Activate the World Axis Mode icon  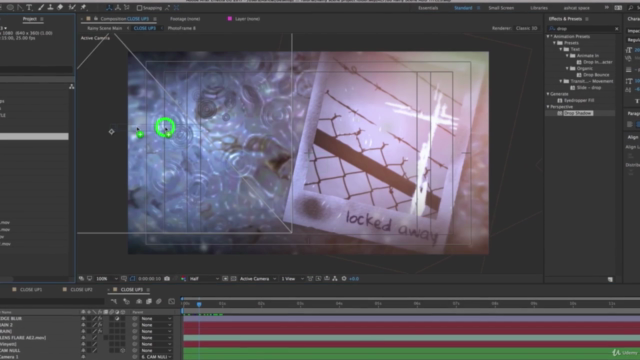tap(118, 7)
